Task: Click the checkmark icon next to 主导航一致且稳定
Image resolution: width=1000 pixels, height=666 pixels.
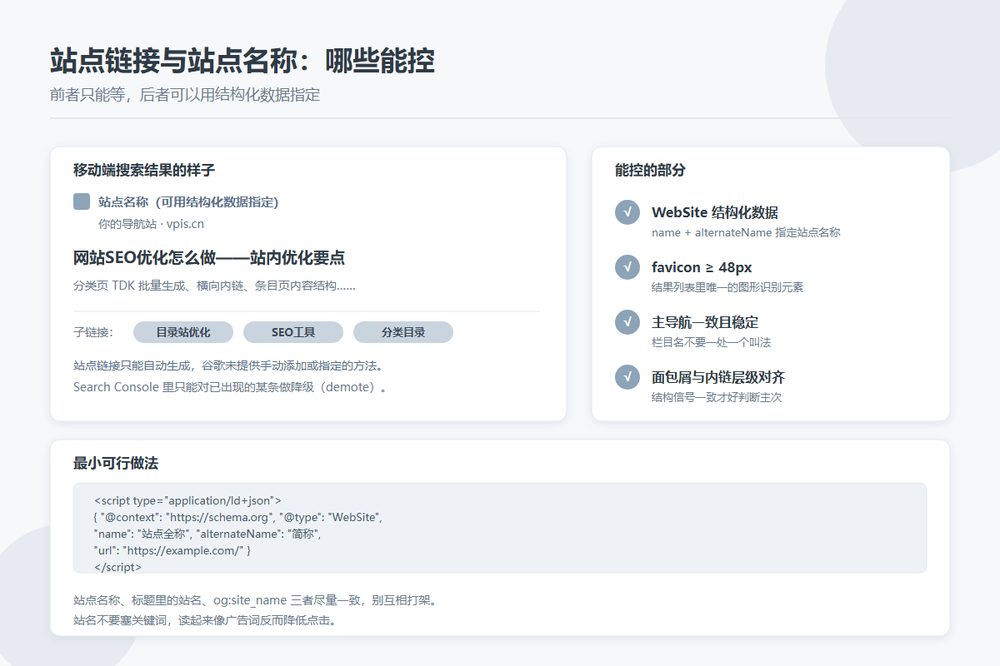Action: pyautogui.click(x=627, y=322)
